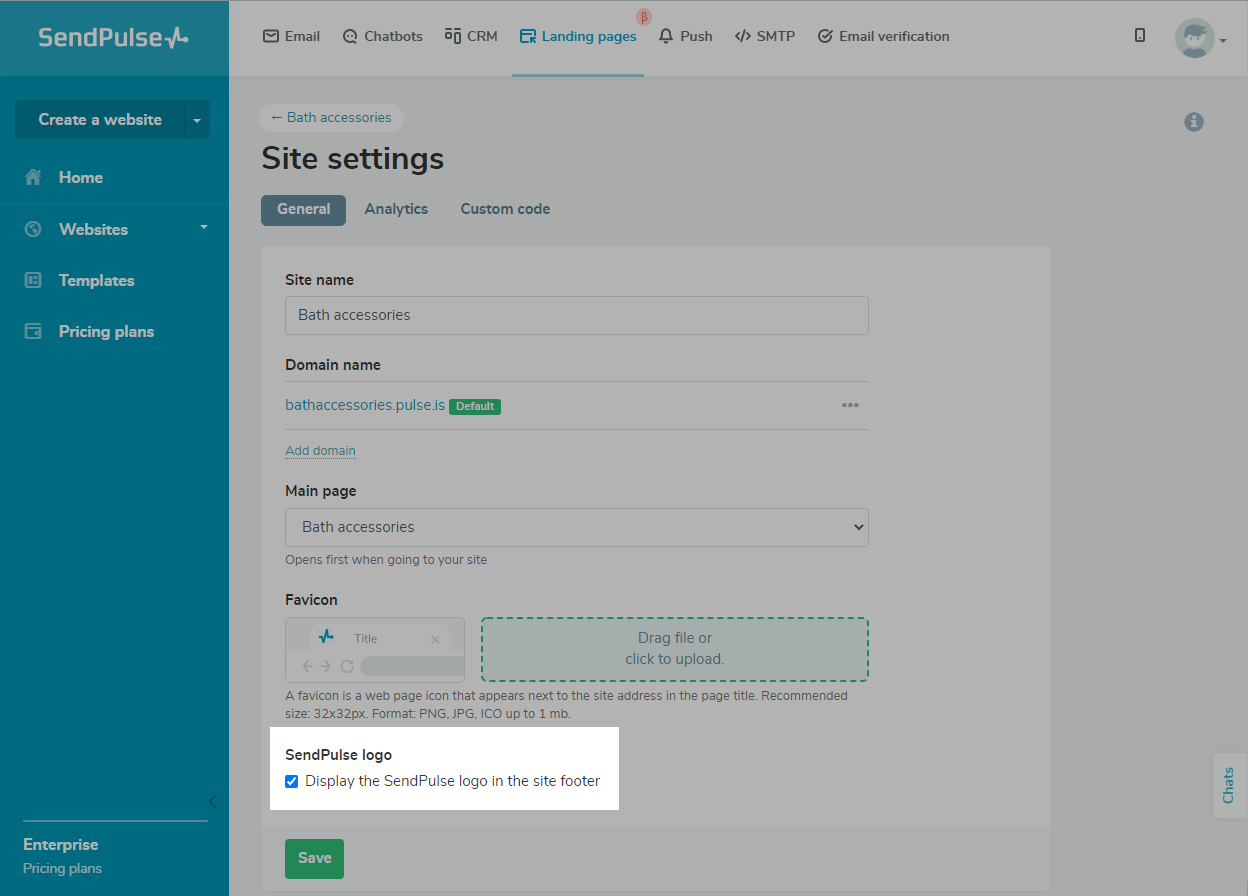
Task: Click the Create a website button
Action: 100,119
